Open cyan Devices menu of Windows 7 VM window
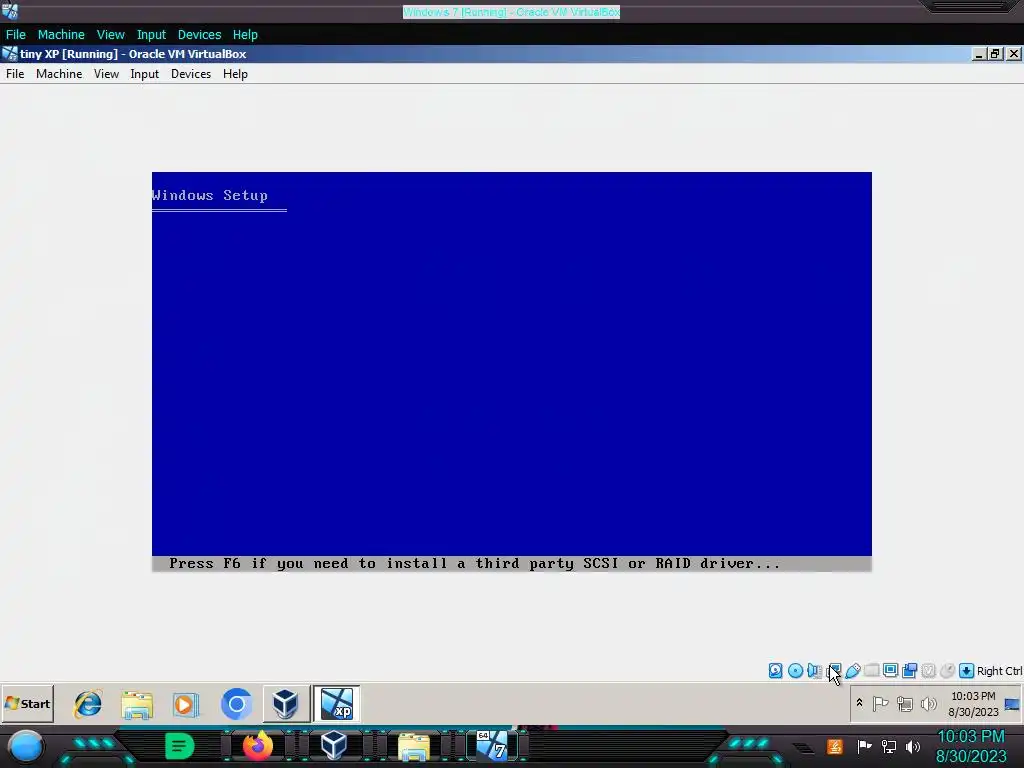Image resolution: width=1024 pixels, height=768 pixels. click(x=199, y=35)
